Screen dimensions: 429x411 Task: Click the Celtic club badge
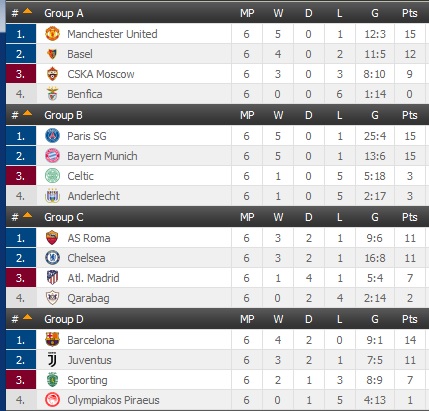pyautogui.click(x=52, y=176)
